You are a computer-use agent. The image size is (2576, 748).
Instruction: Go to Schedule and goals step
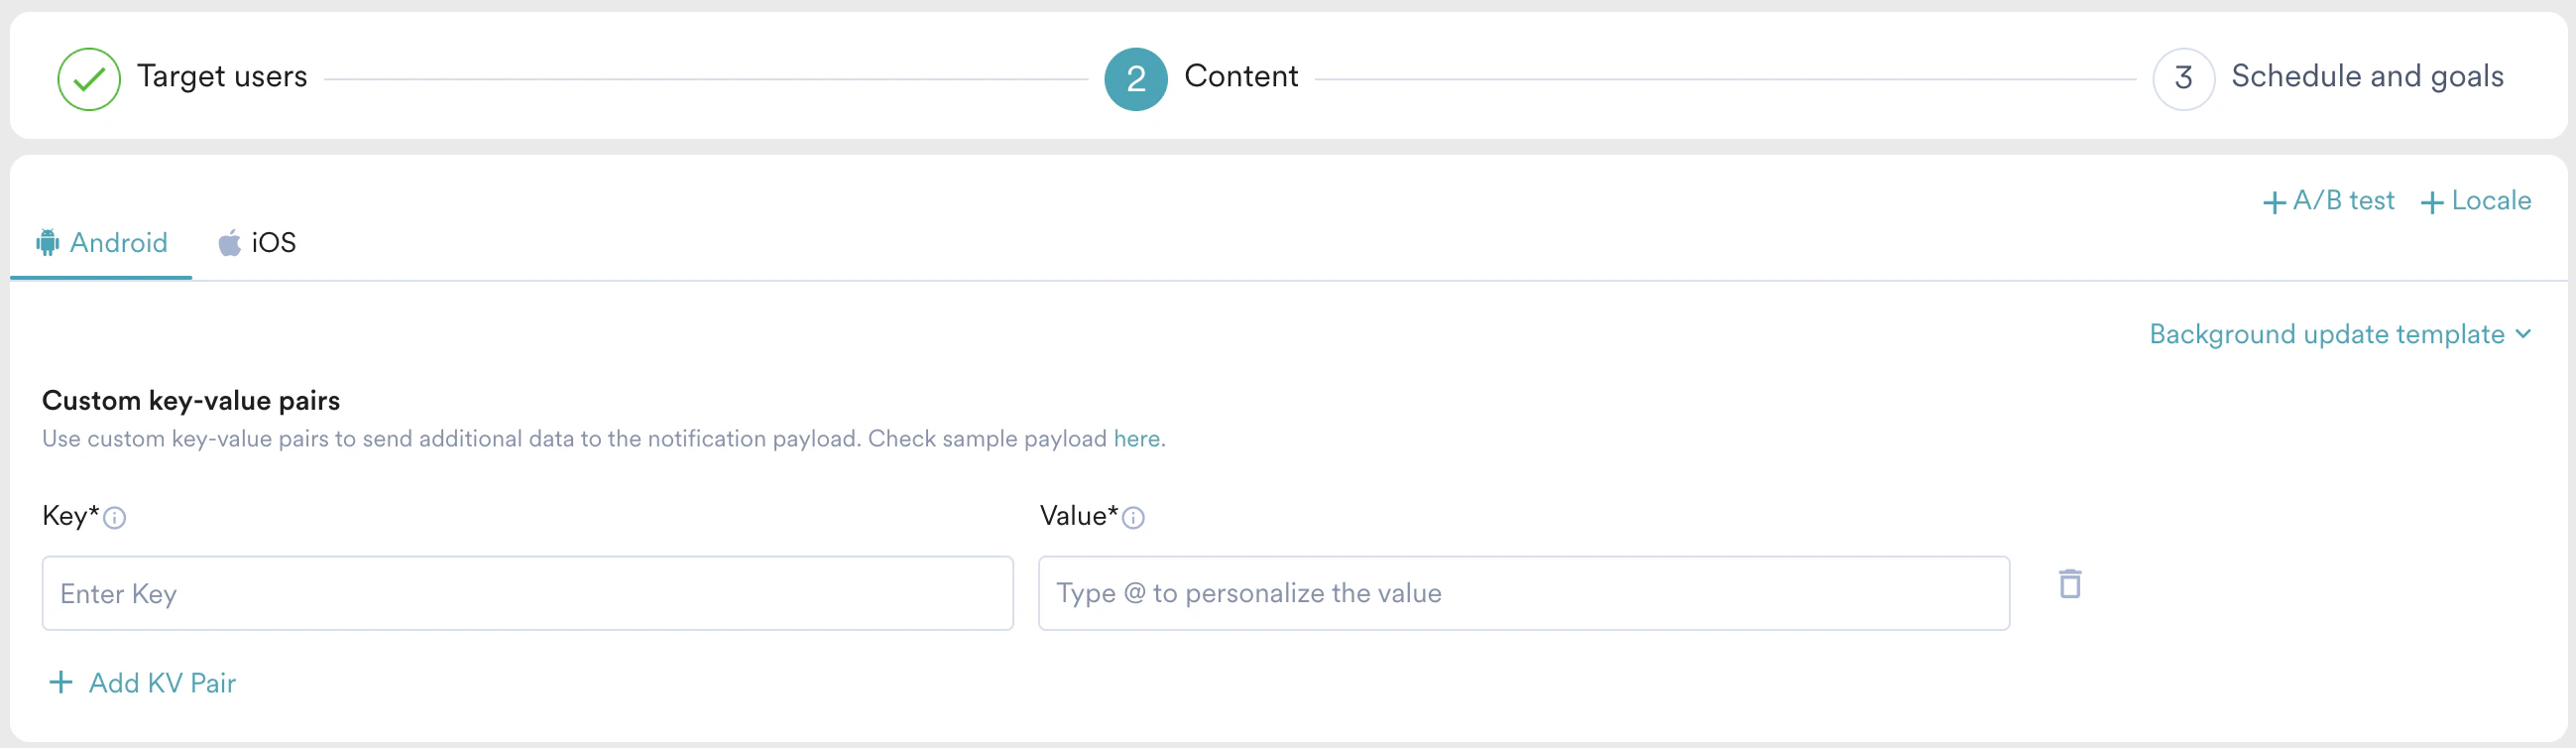click(2367, 77)
